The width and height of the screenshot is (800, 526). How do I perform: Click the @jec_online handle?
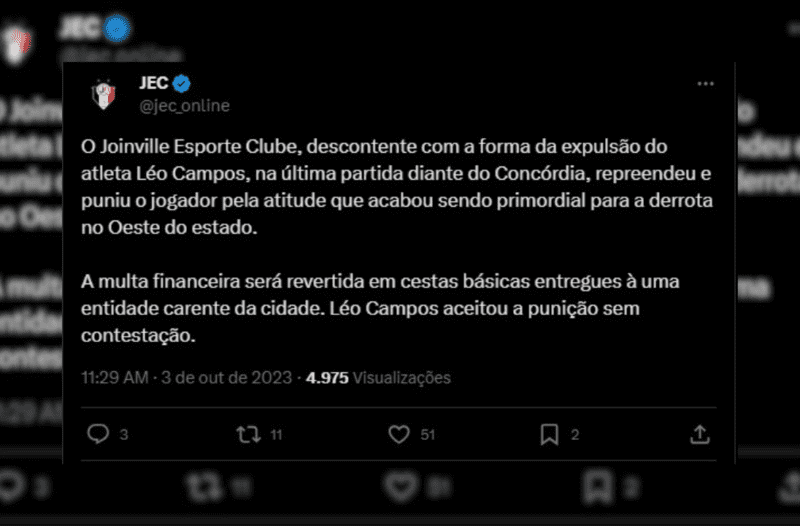pos(185,106)
